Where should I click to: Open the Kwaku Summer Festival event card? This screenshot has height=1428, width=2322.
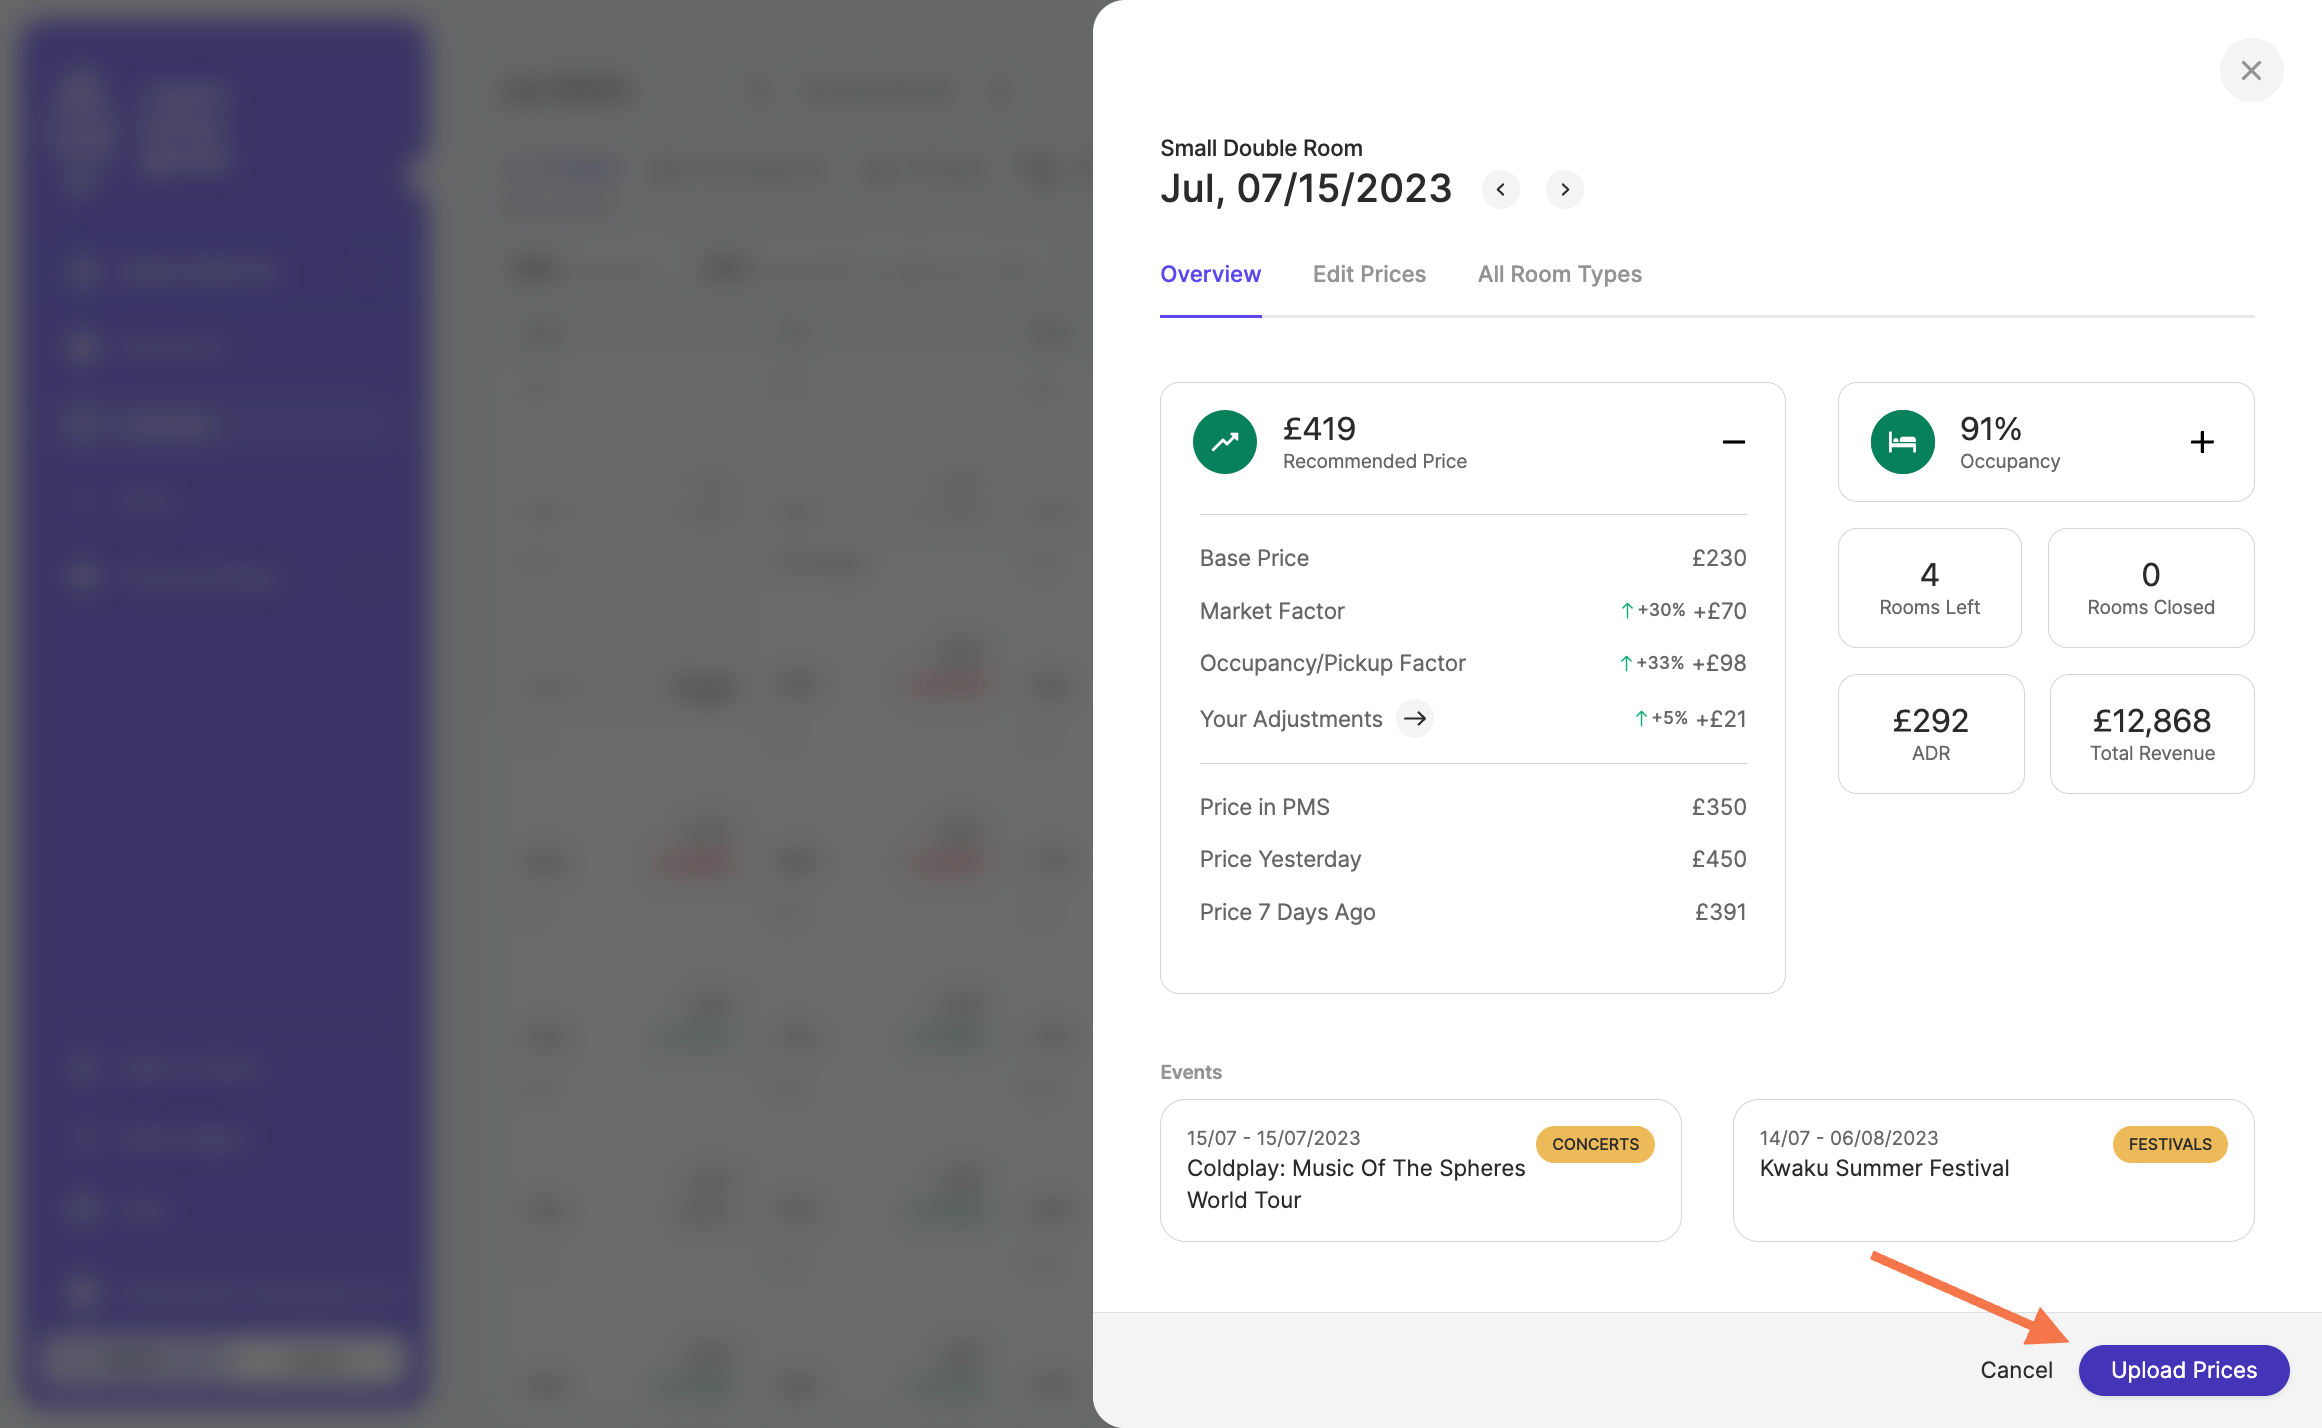pos(1993,1170)
